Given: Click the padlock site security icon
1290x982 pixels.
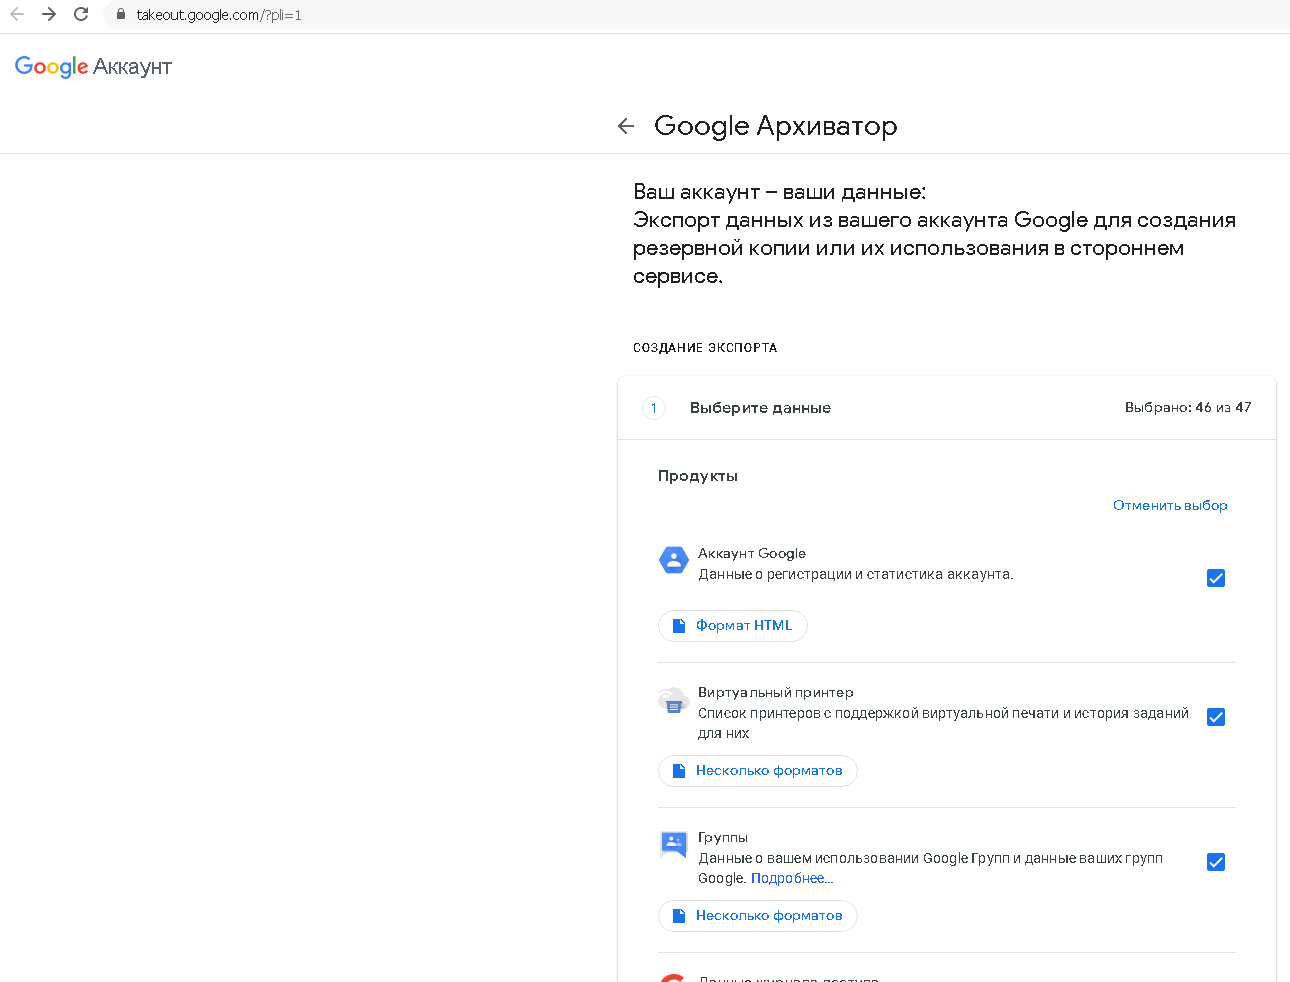Looking at the screenshot, I should tap(121, 14).
